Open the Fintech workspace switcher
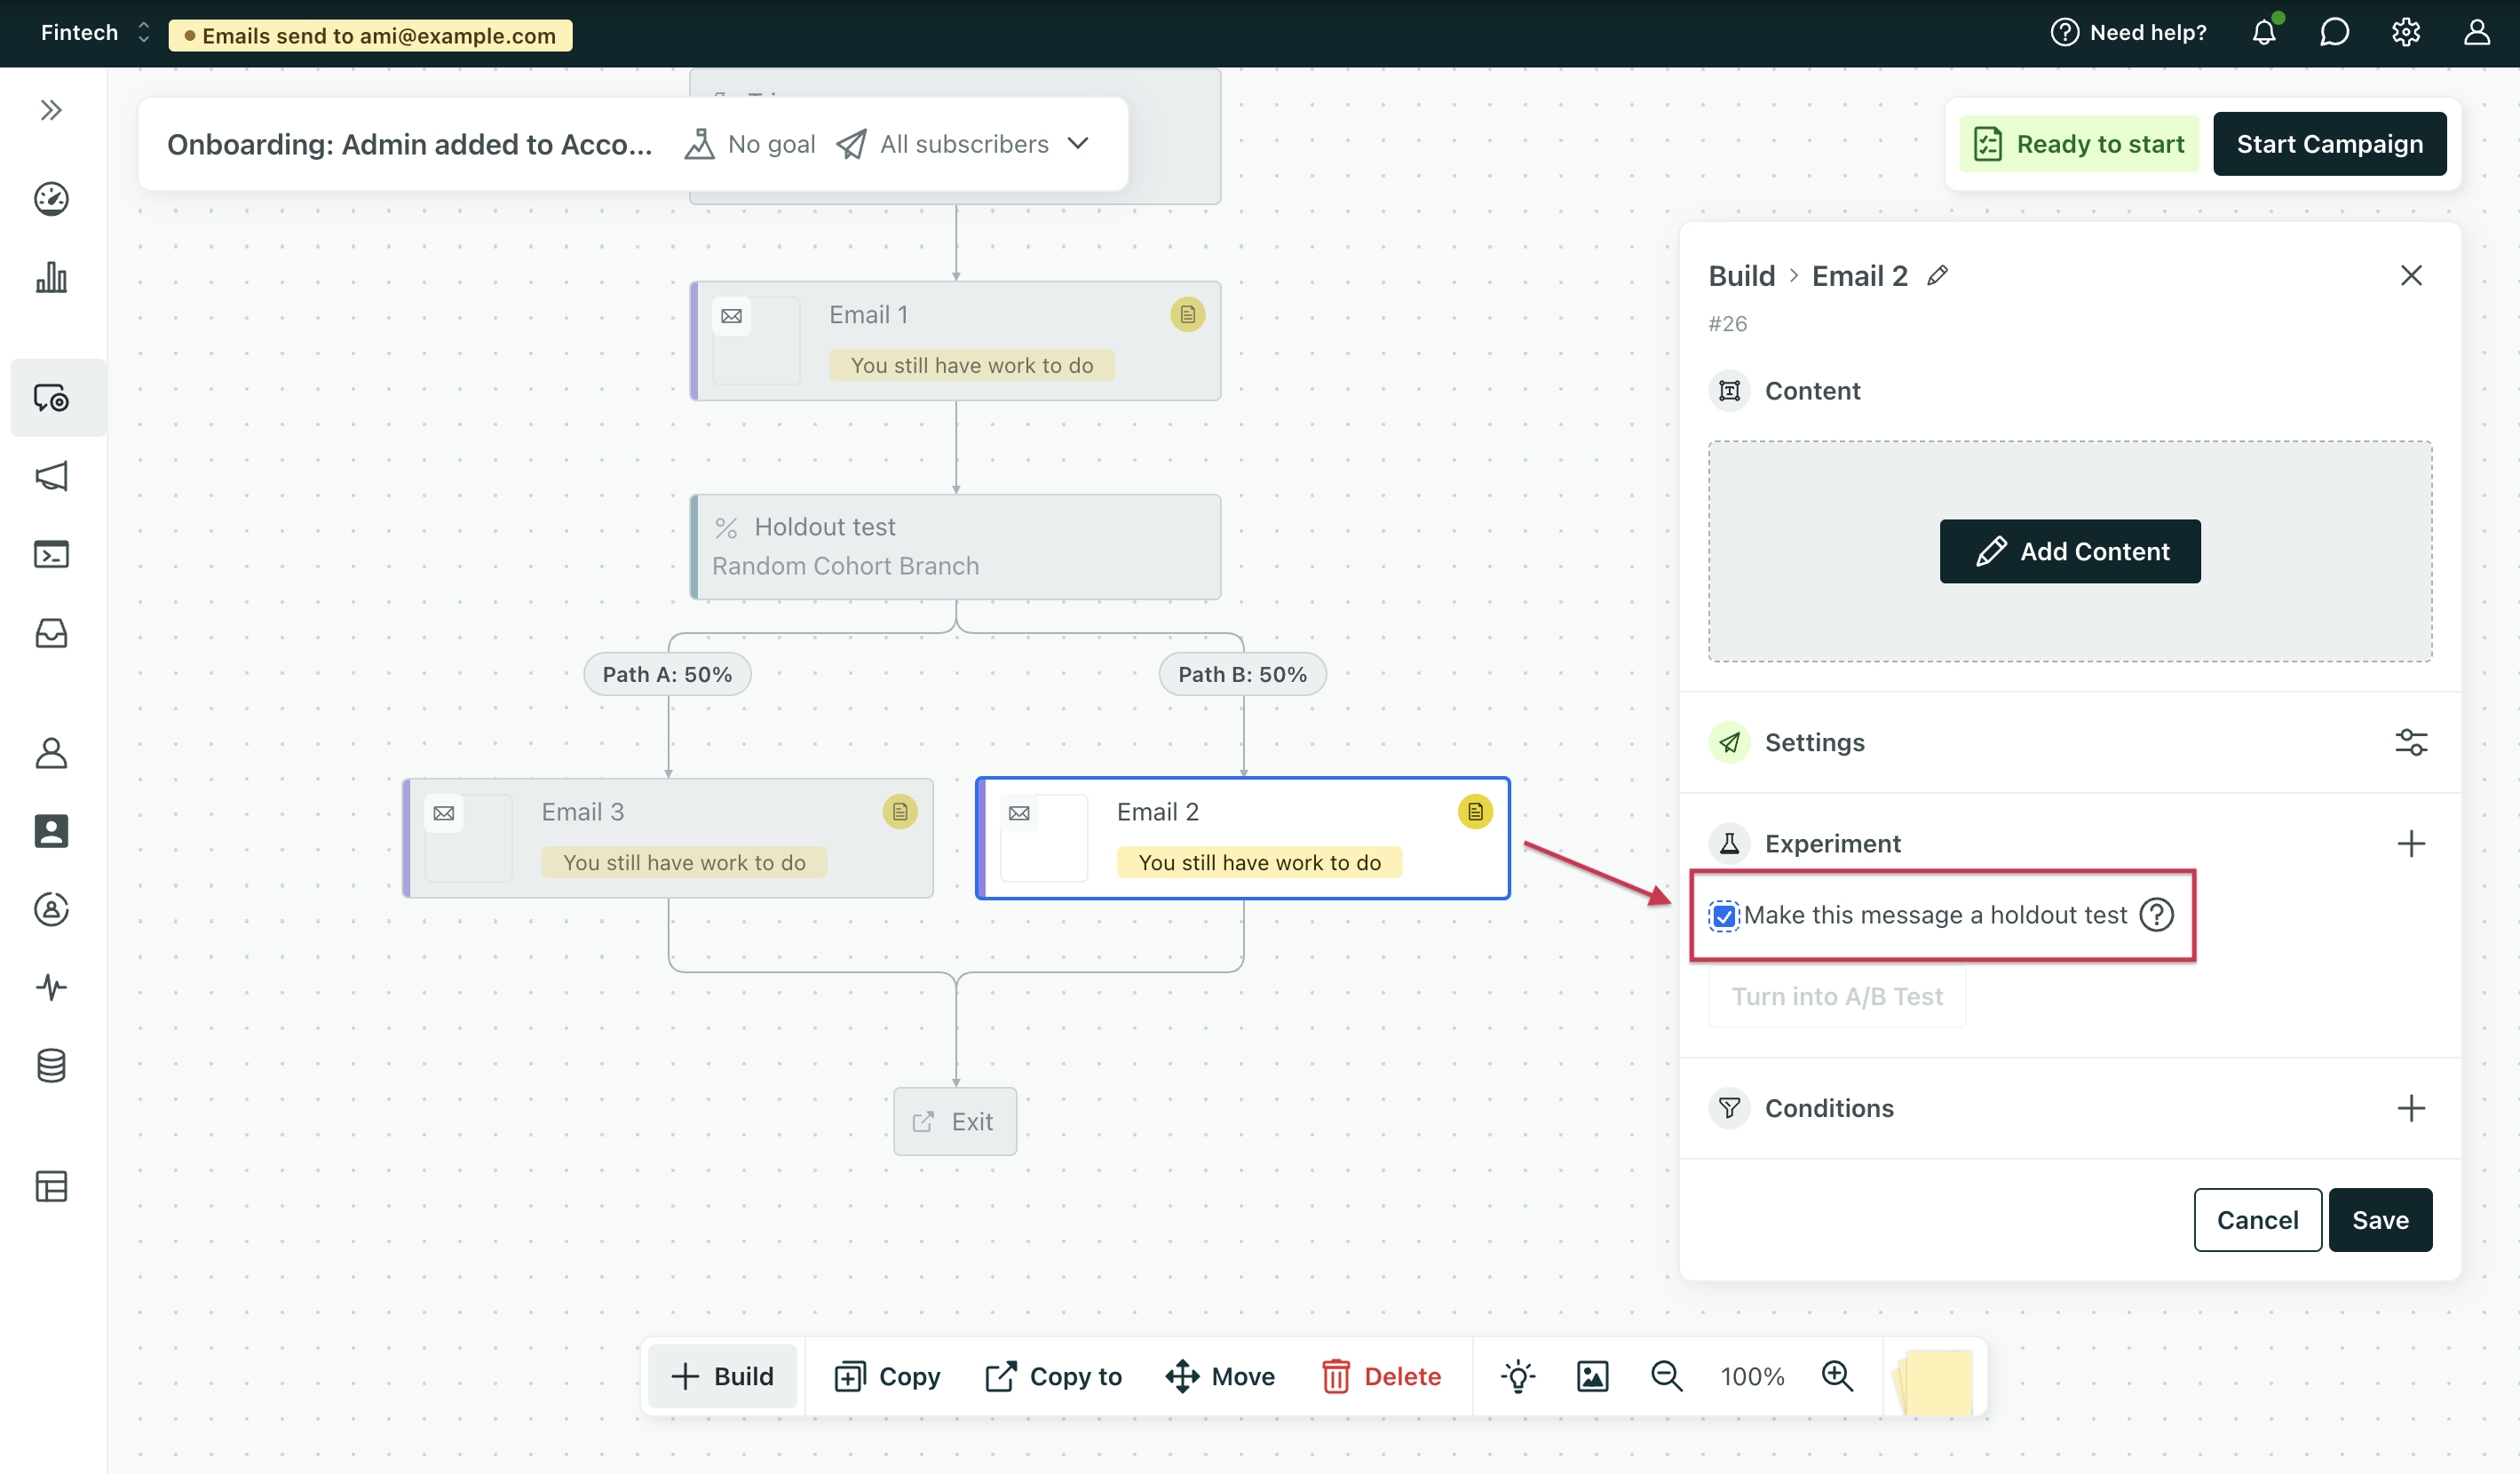 pos(95,32)
